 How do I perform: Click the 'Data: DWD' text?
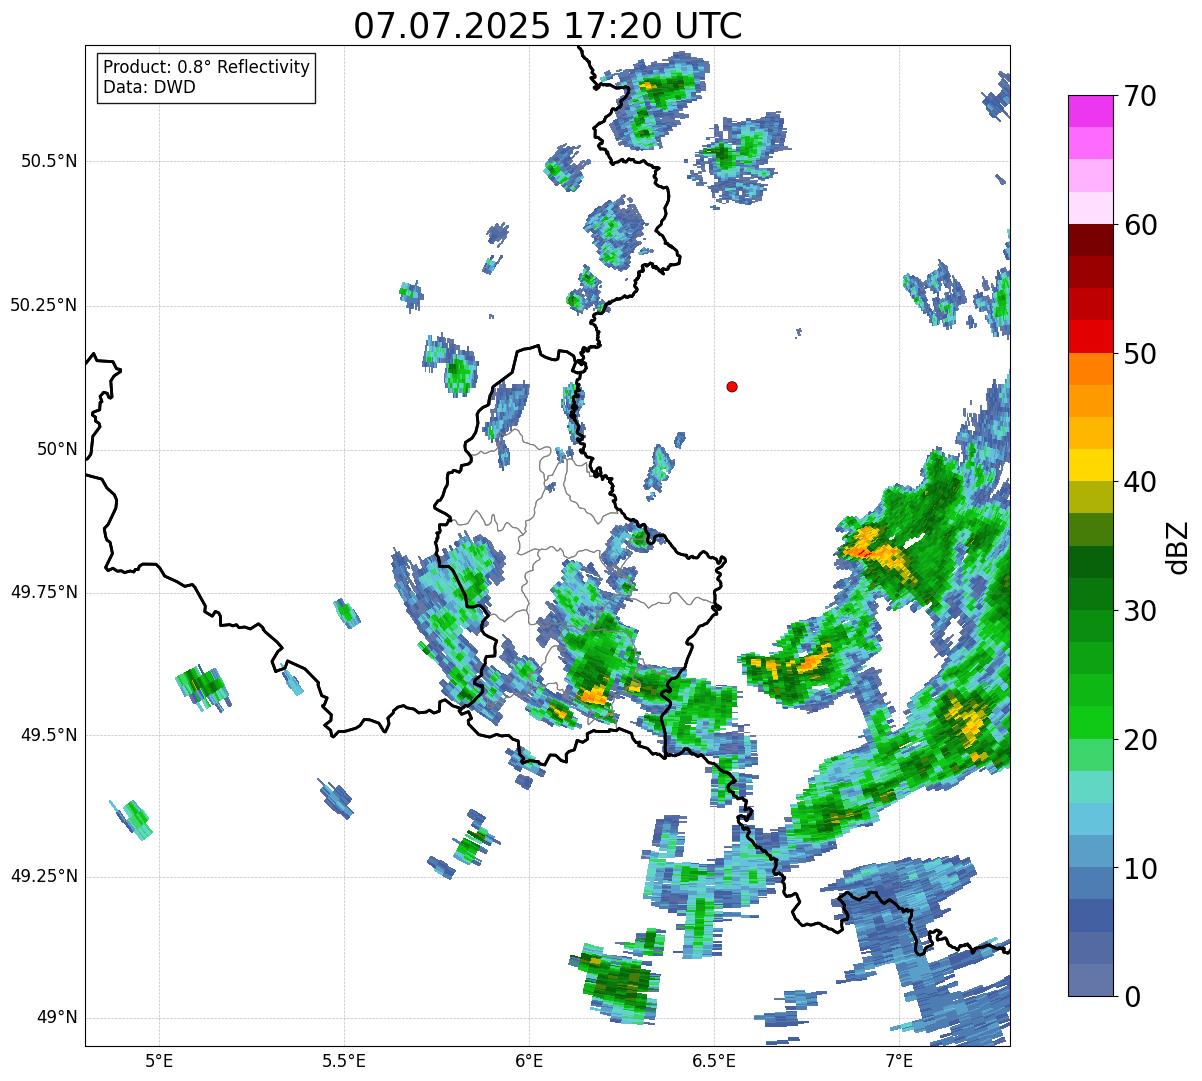pos(149,87)
